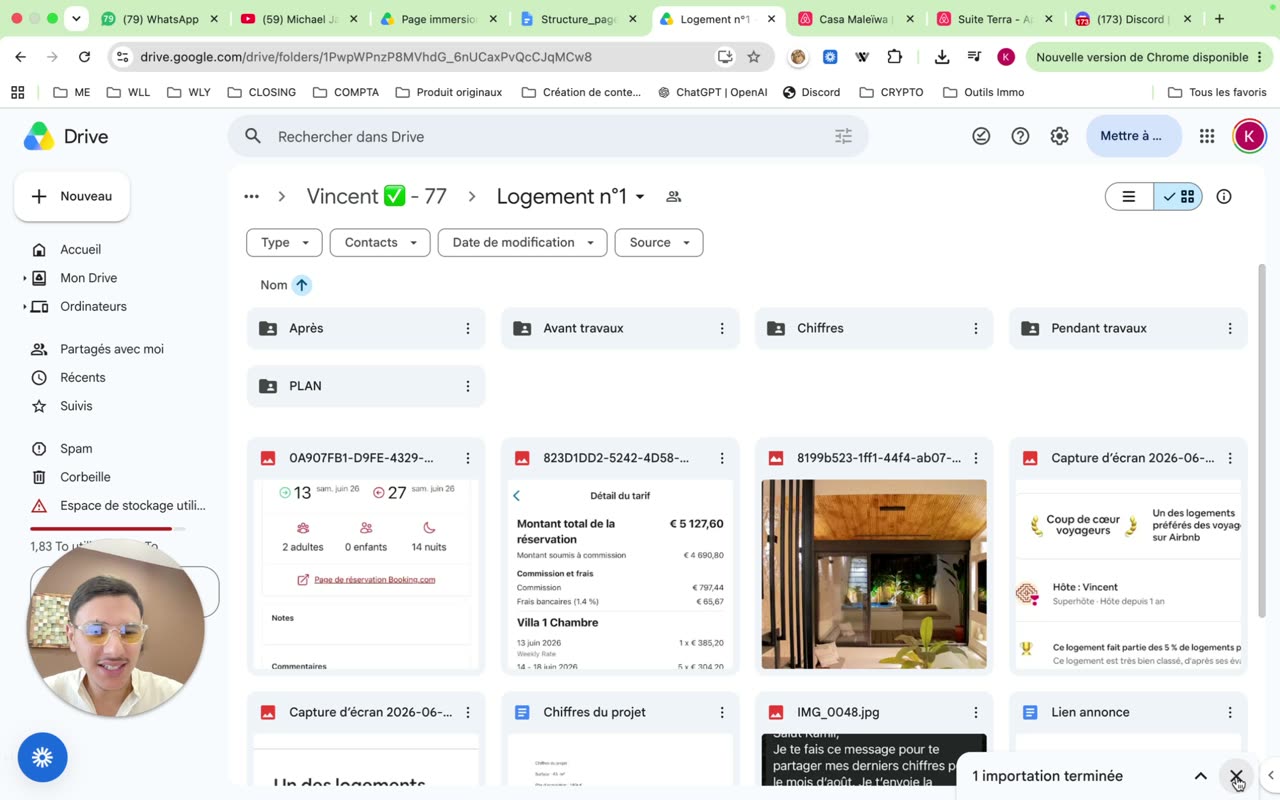Open the Chrome apps grid shortcut
Viewport: 1280px width, 800px height.
(17, 92)
